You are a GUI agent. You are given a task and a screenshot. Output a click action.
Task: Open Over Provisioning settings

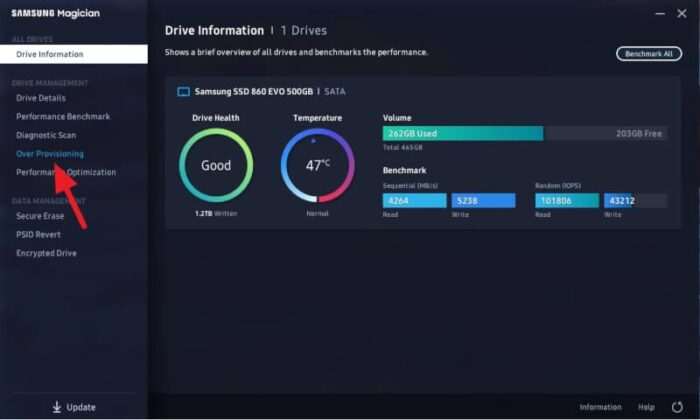[x=50, y=154]
